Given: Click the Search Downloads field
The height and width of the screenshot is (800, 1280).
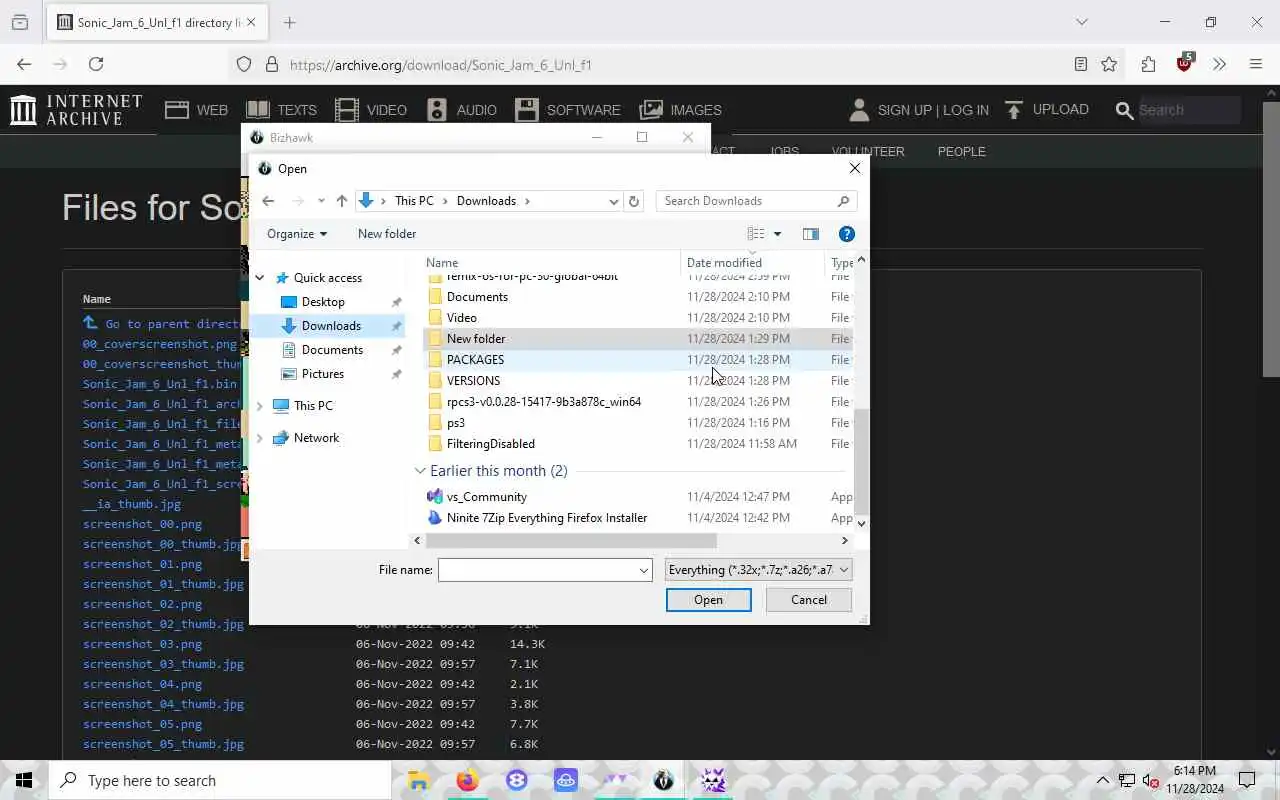Looking at the screenshot, I should (746, 201).
